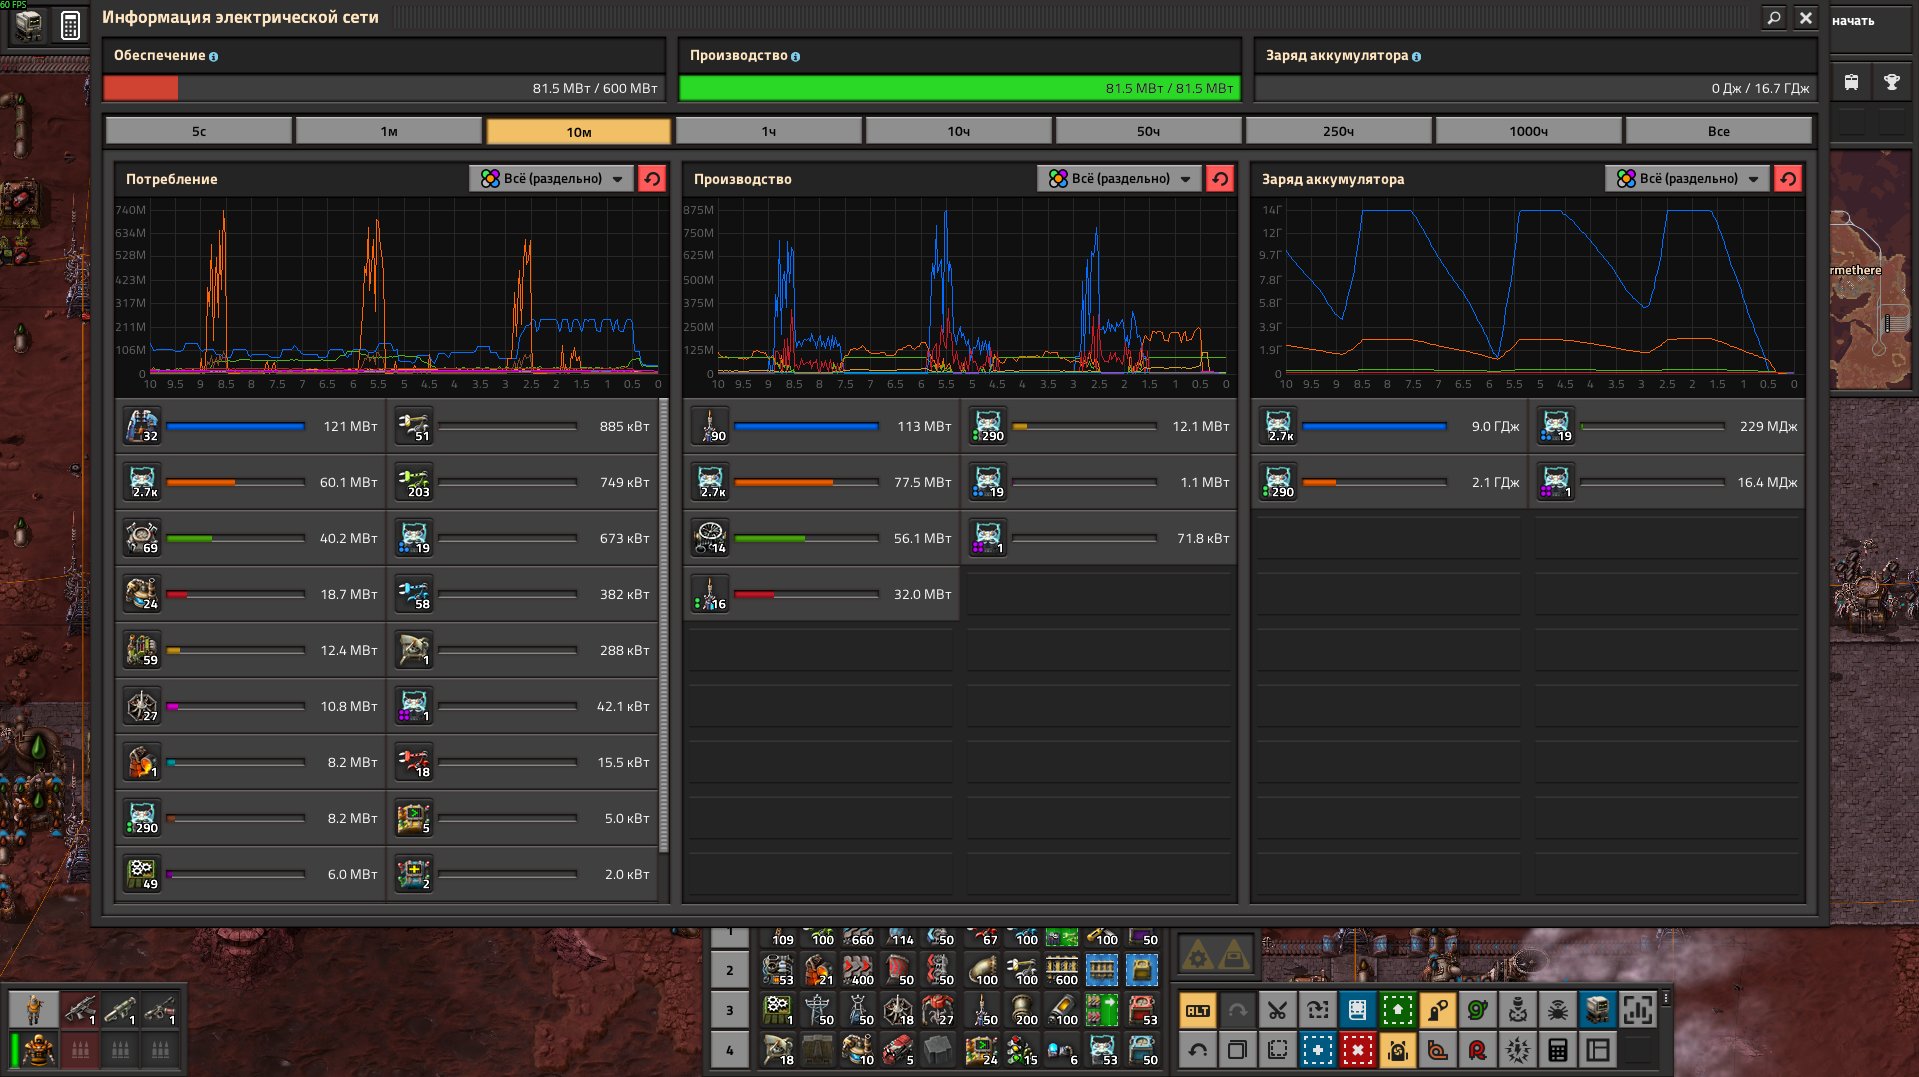Select the 50ч time range tab
1919x1077 pixels.
1149,131
